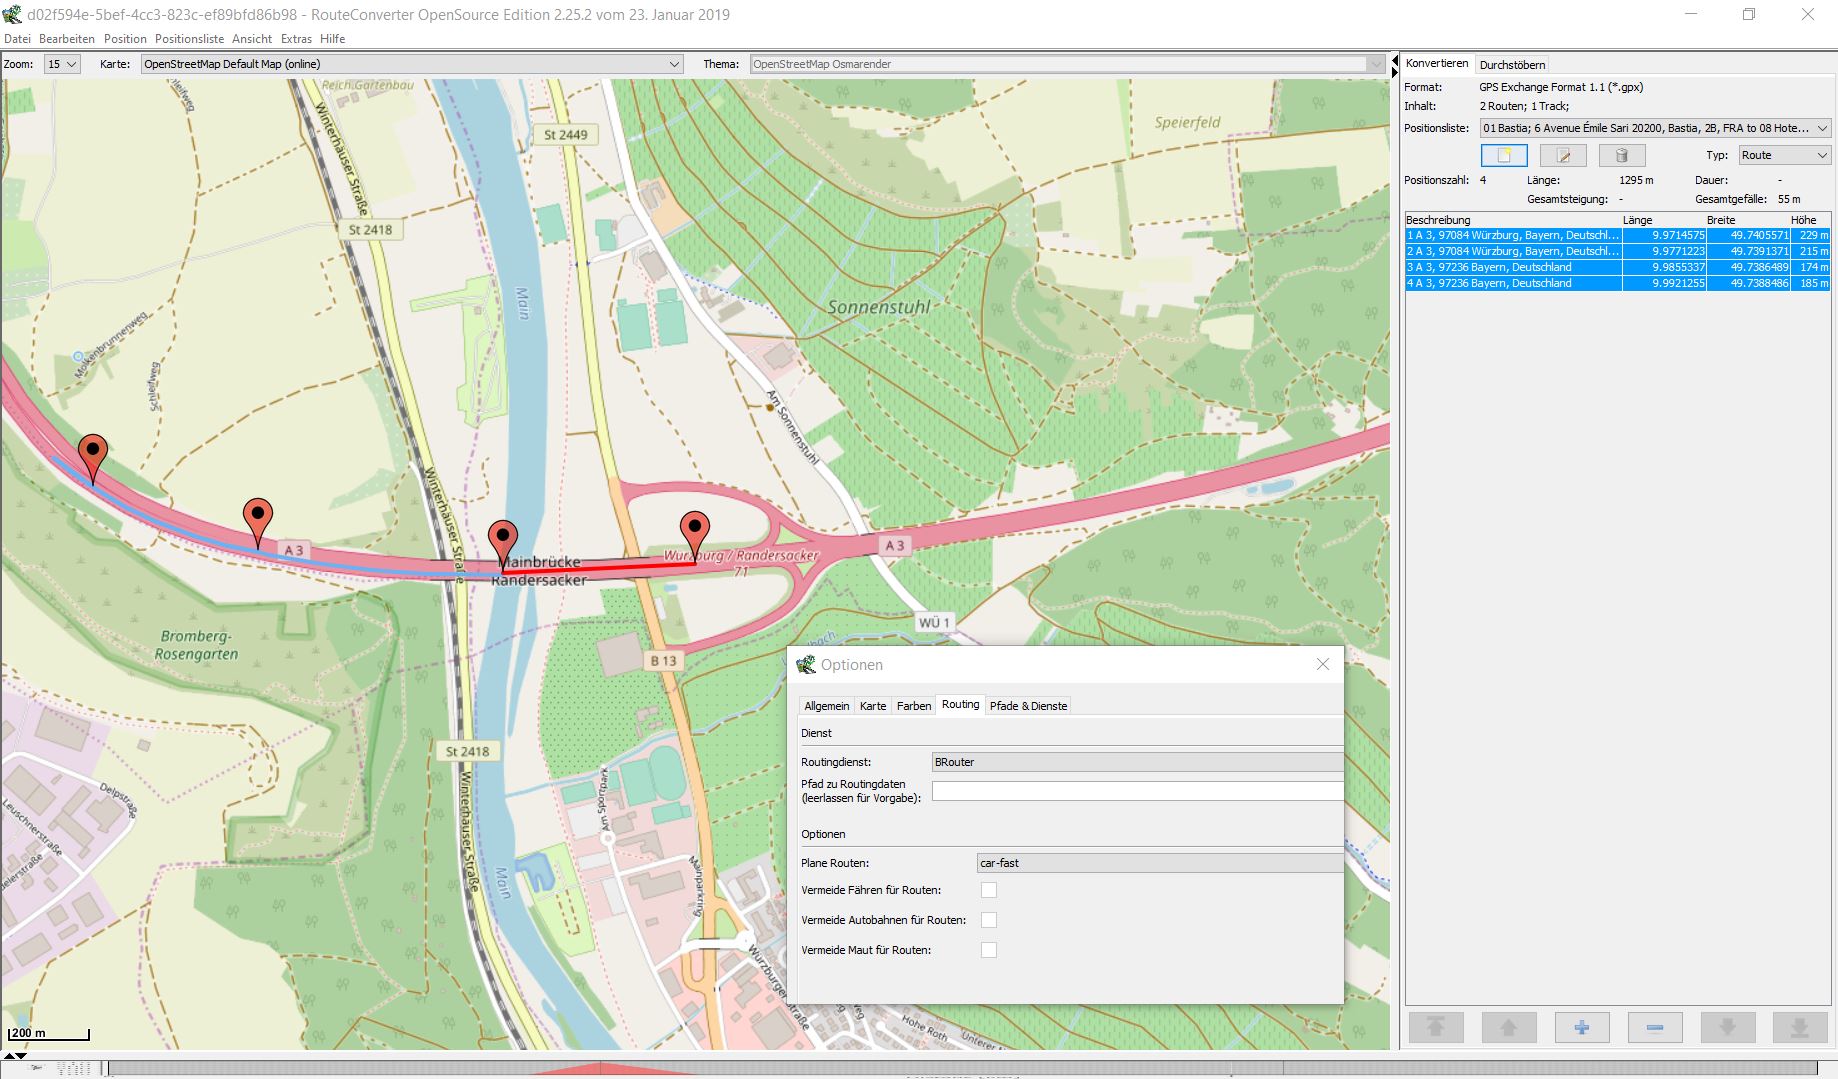
Task: Click the delete position list trash icon
Action: tap(1621, 156)
